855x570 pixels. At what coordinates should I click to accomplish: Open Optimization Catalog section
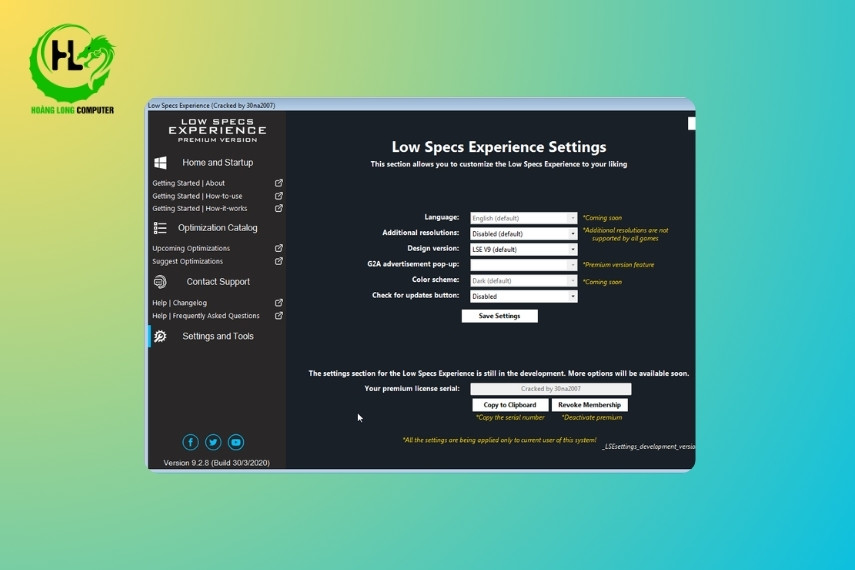pos(217,228)
